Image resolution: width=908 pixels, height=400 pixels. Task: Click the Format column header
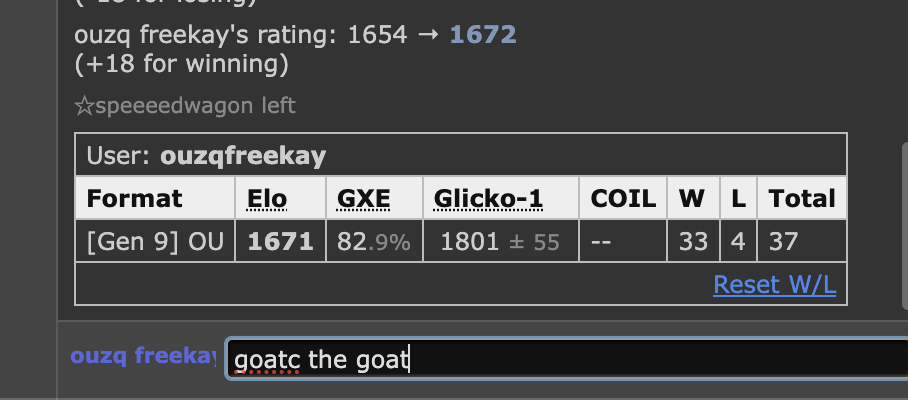pos(135,199)
